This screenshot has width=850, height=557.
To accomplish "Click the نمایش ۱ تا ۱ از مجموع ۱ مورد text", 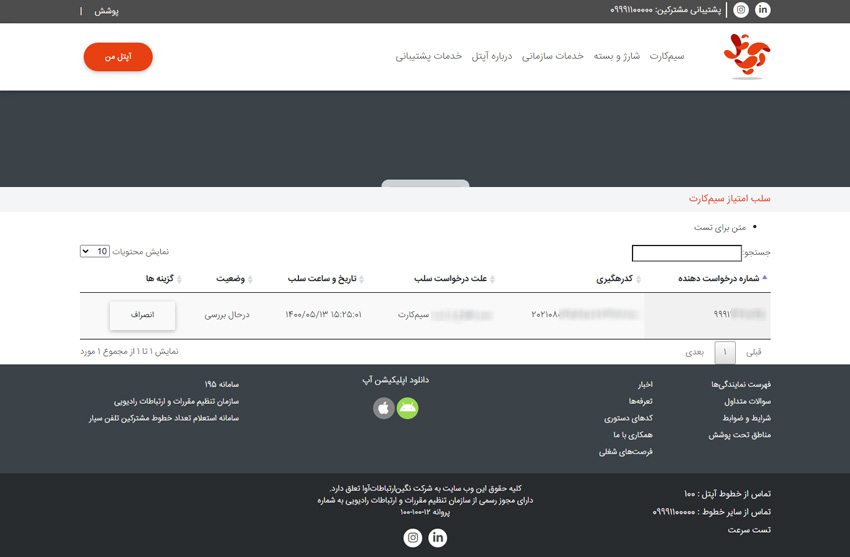I will 130,352.
